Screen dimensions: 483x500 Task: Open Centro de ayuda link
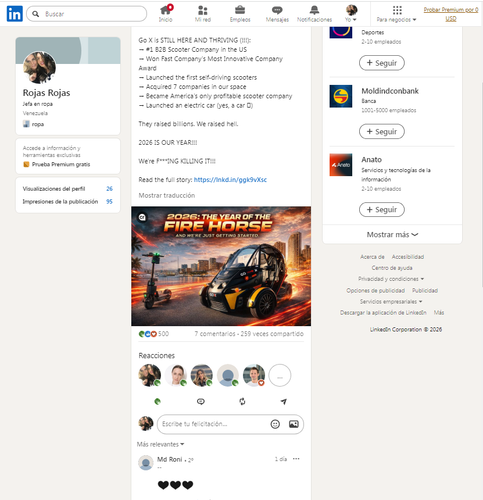(x=392, y=268)
